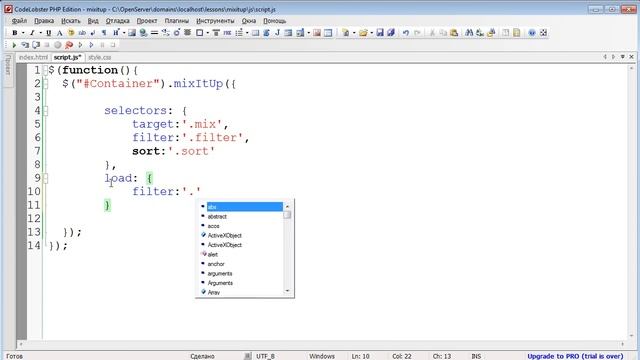This screenshot has height=360, width=640.
Task: Copy selection icon
Action: (x=443, y=33)
